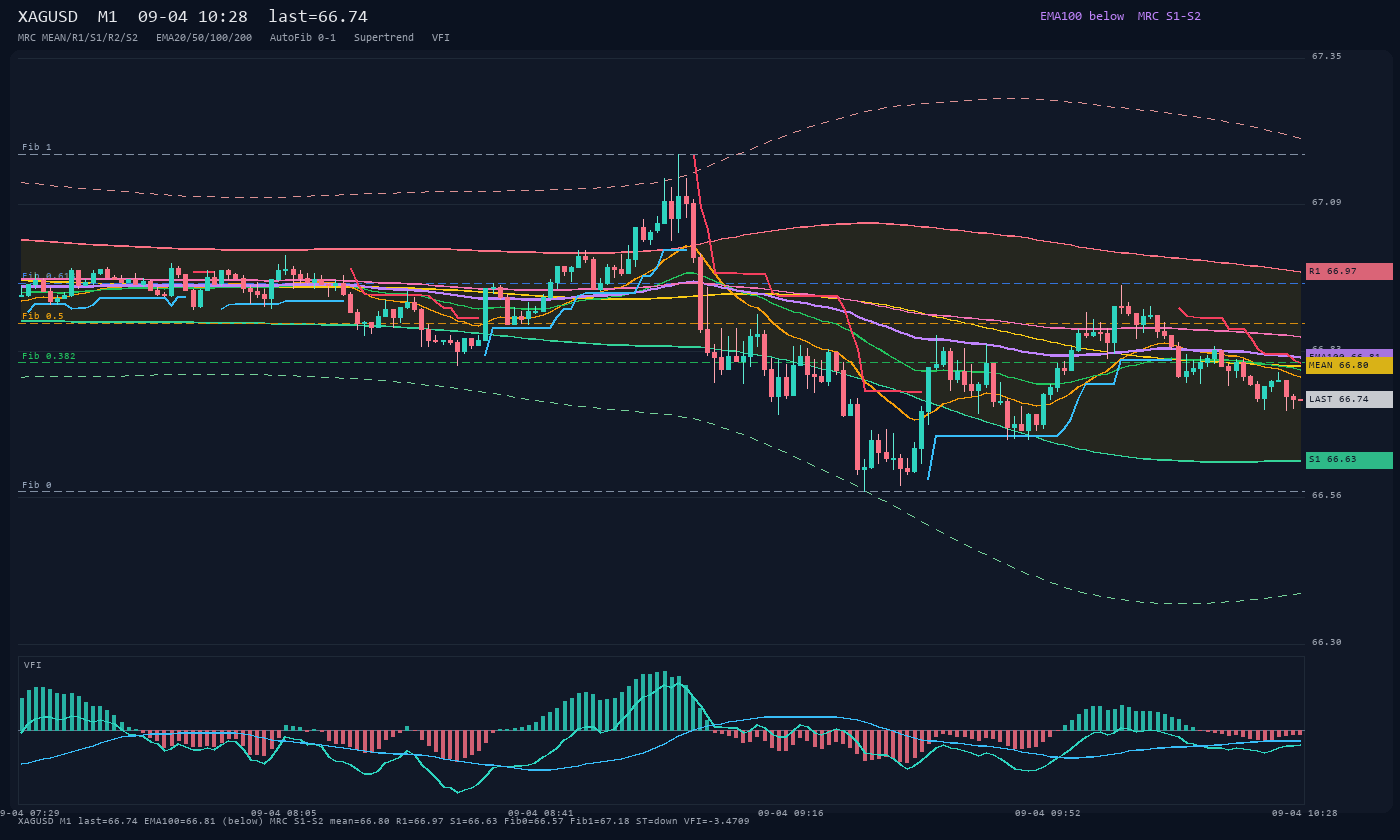
Task: Select the 'Supertrend' indicator label
Action: click(x=384, y=37)
